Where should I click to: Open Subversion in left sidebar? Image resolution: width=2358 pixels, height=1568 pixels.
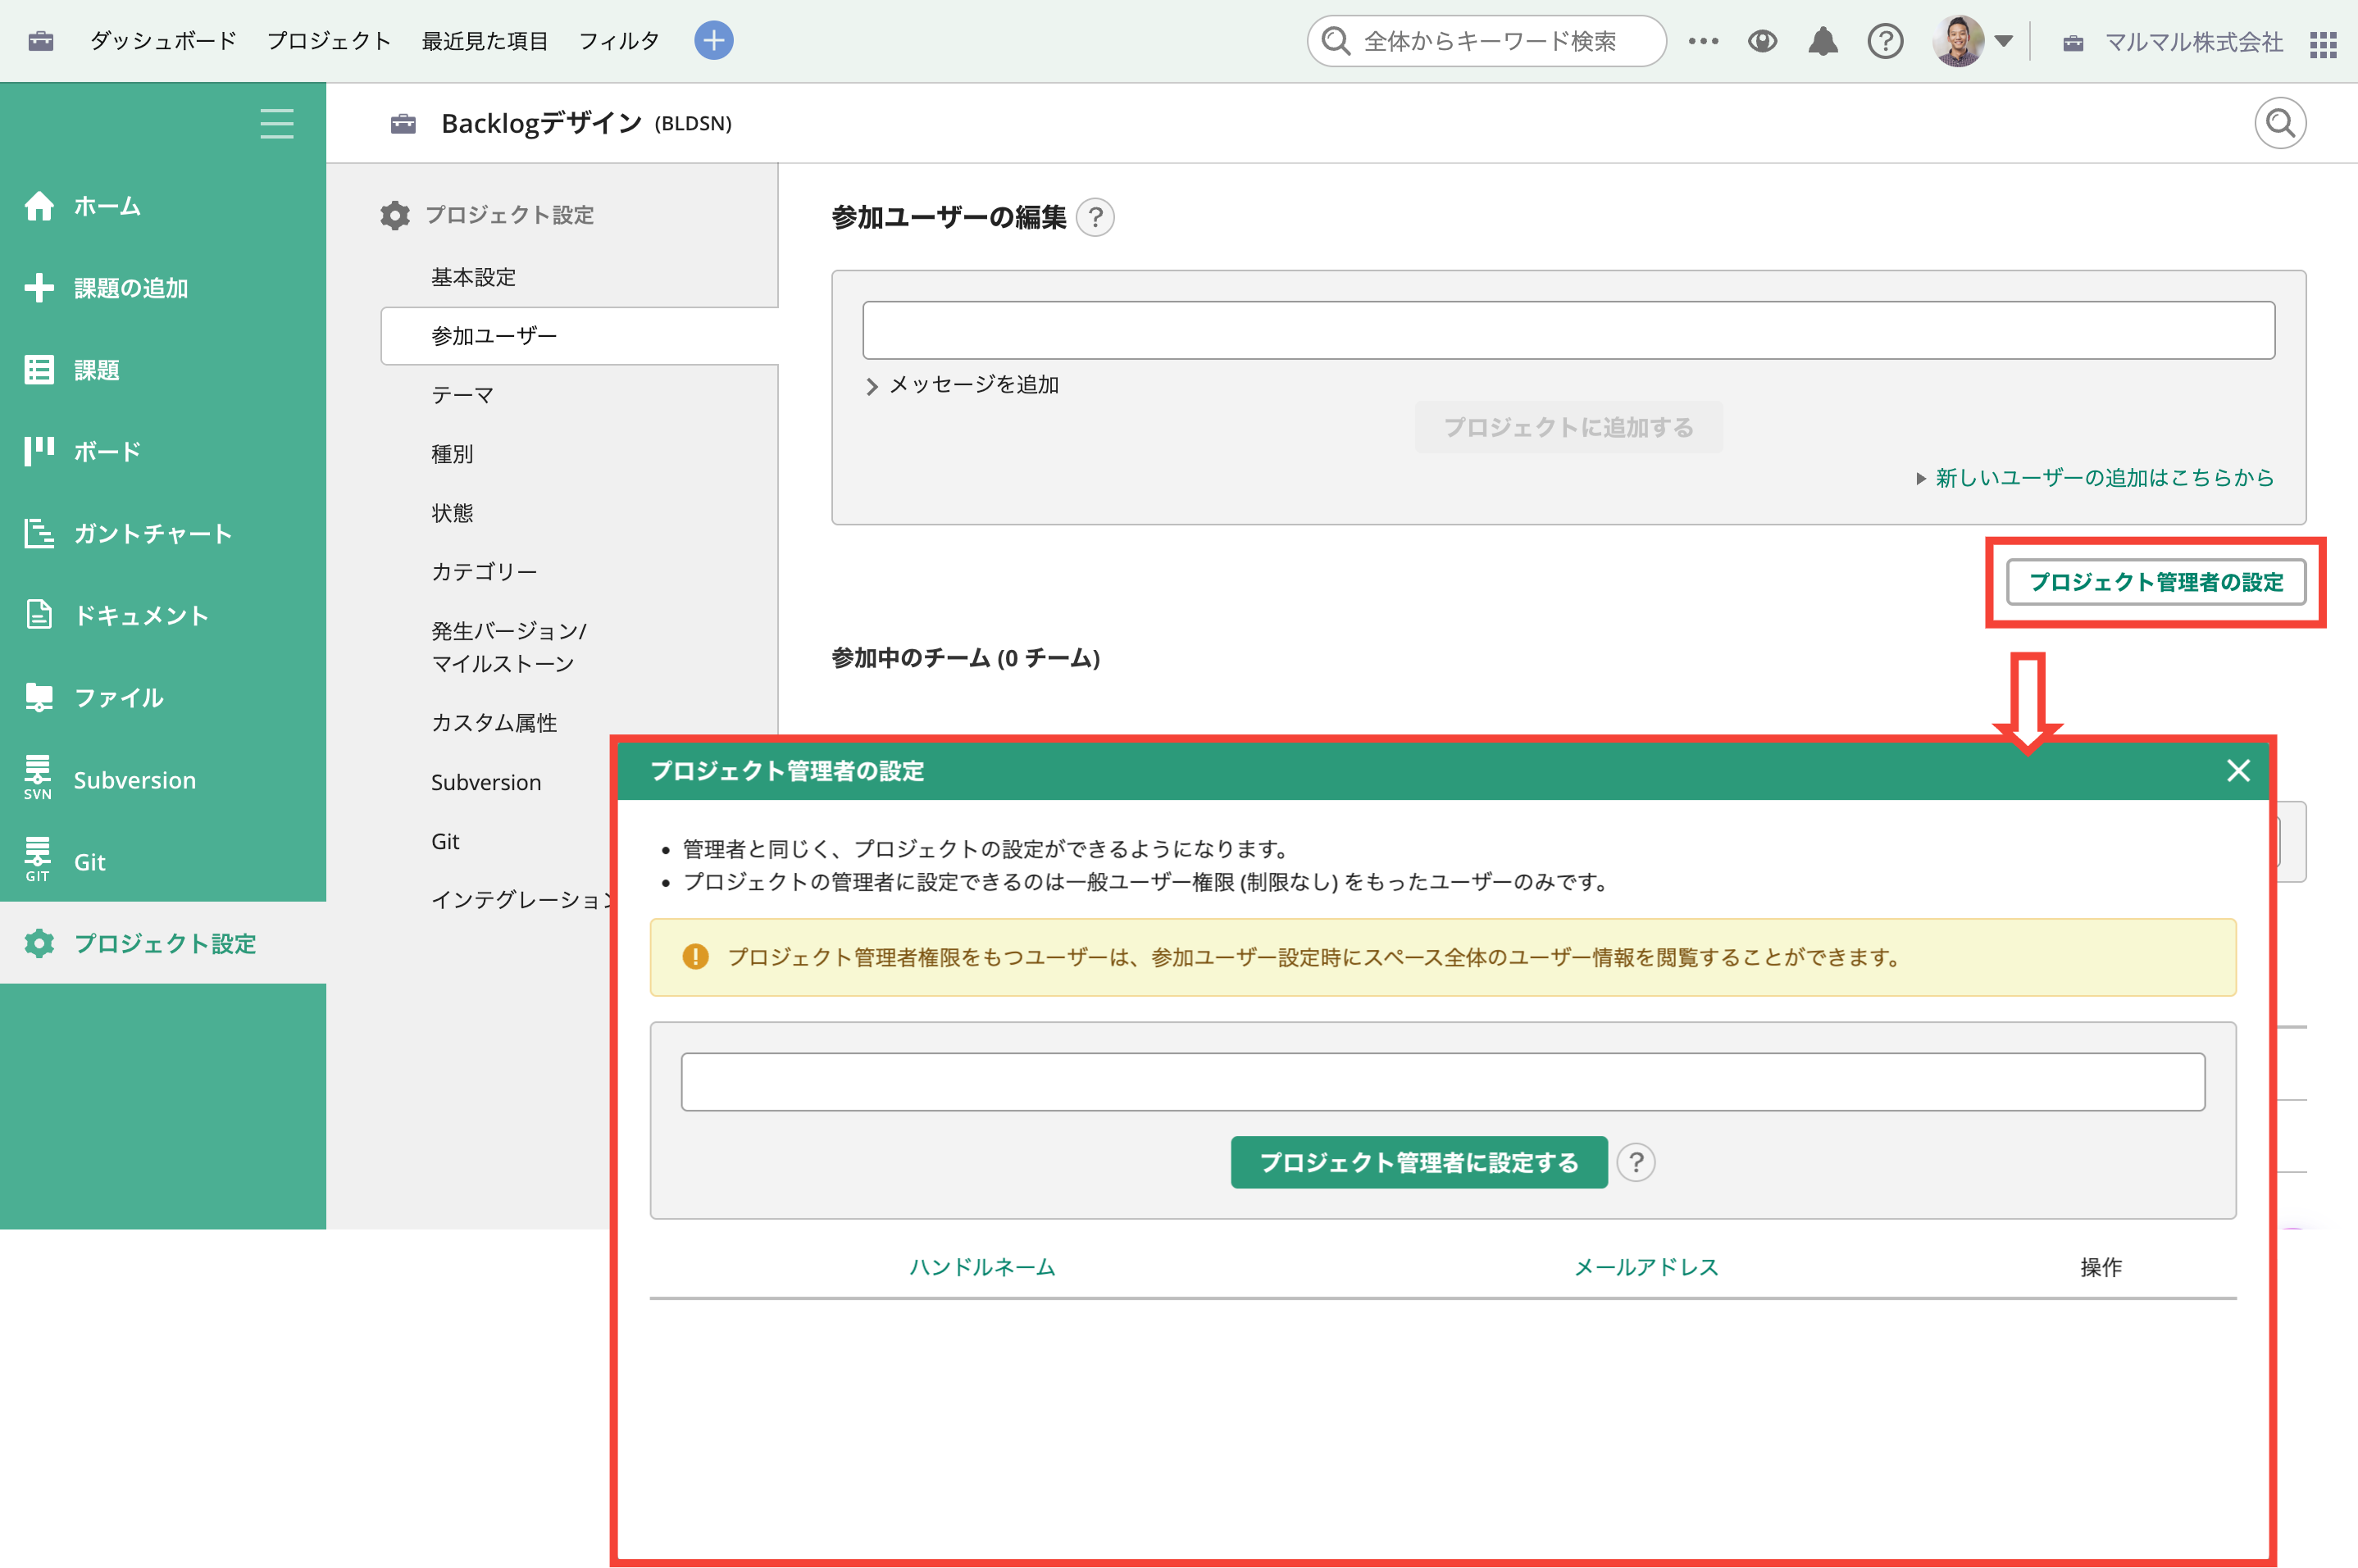click(x=163, y=780)
